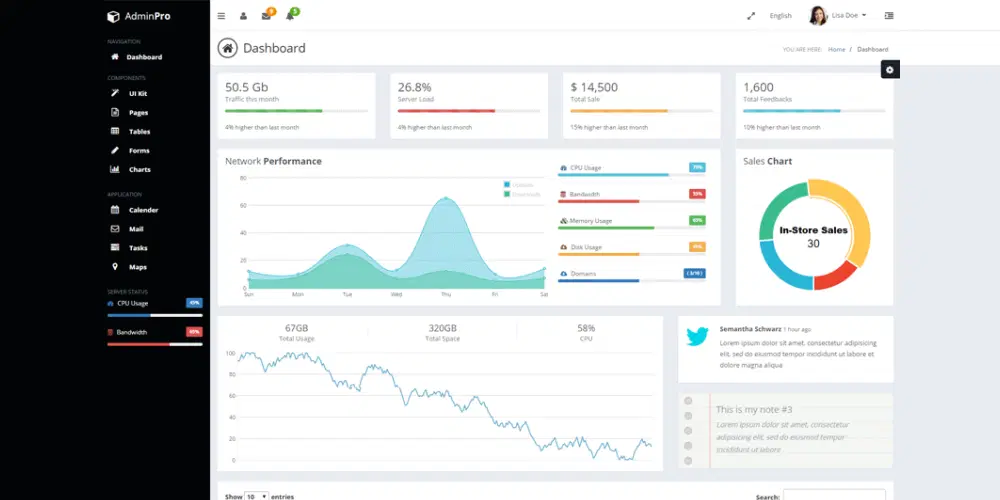Open the settings gear button
The image size is (1000, 500).
pyautogui.click(x=890, y=70)
